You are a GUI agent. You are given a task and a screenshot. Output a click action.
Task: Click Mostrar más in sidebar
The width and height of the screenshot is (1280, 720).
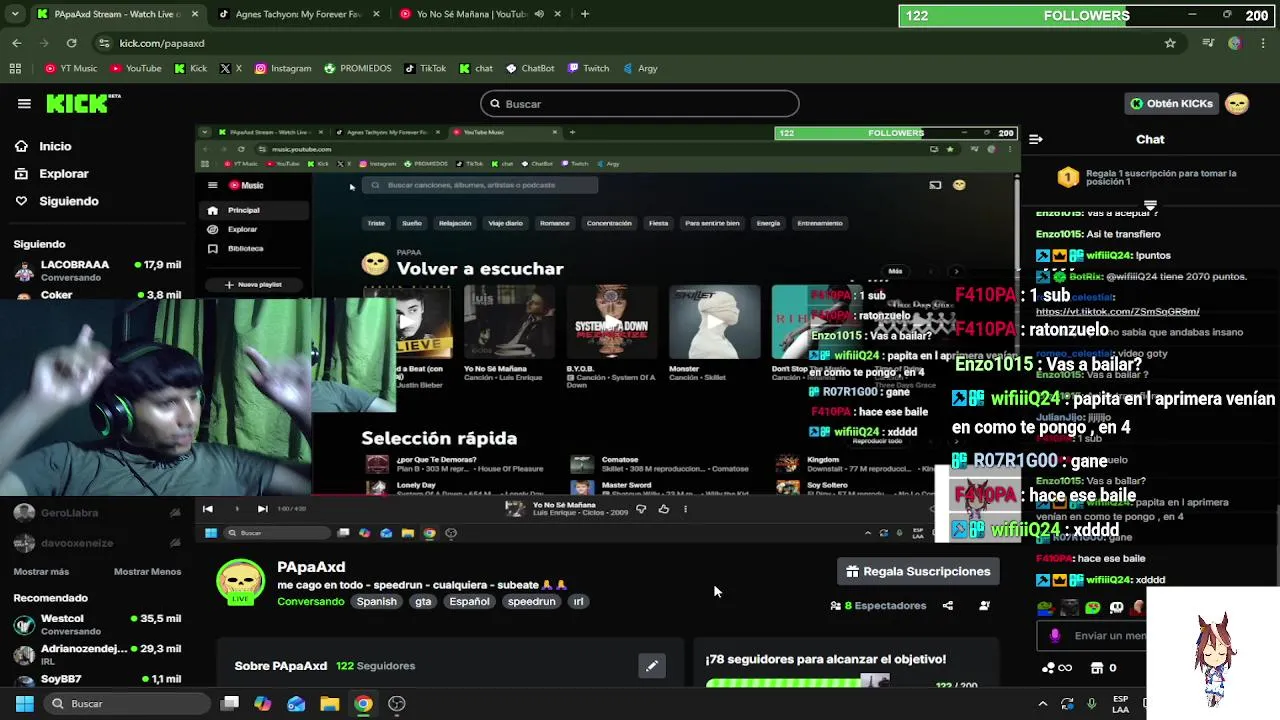41,572
